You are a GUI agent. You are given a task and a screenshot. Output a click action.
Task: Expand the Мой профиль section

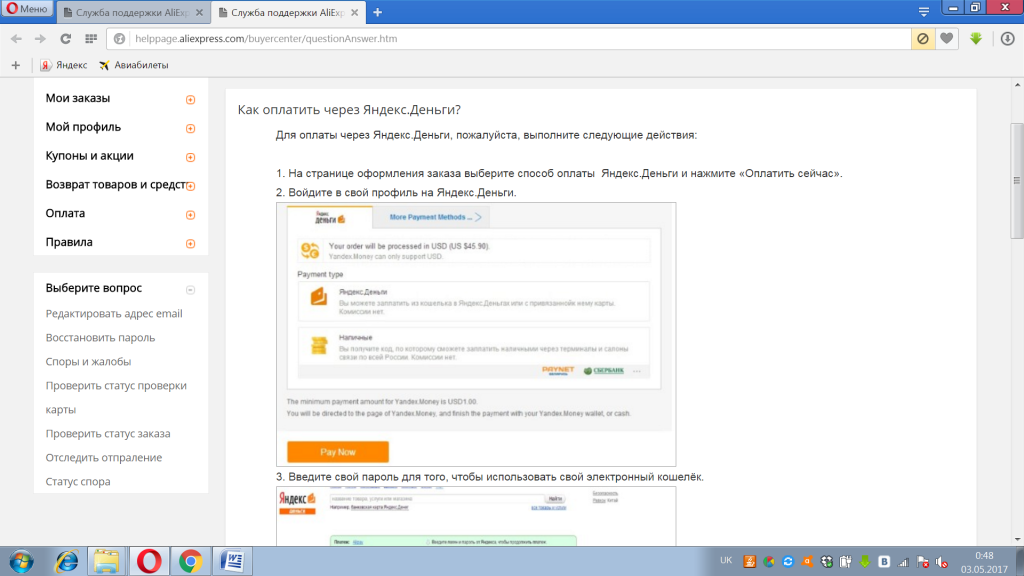pos(190,129)
